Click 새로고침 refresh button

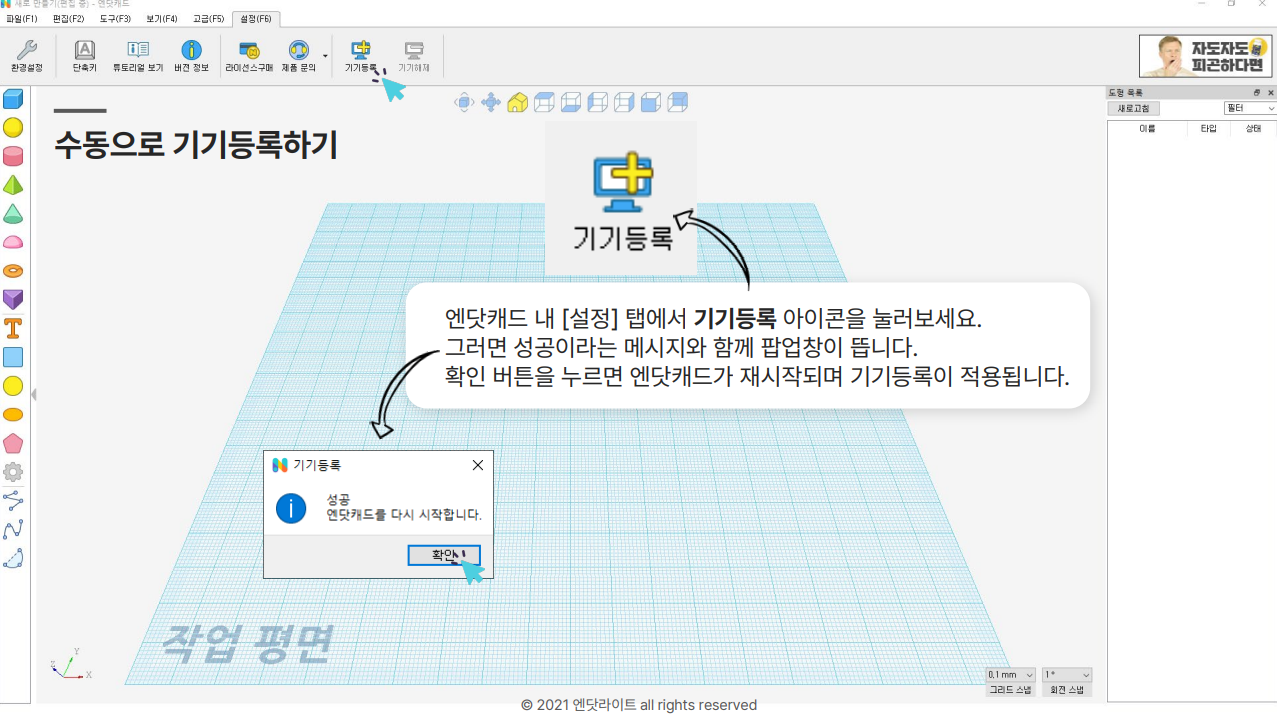tap(1133, 108)
